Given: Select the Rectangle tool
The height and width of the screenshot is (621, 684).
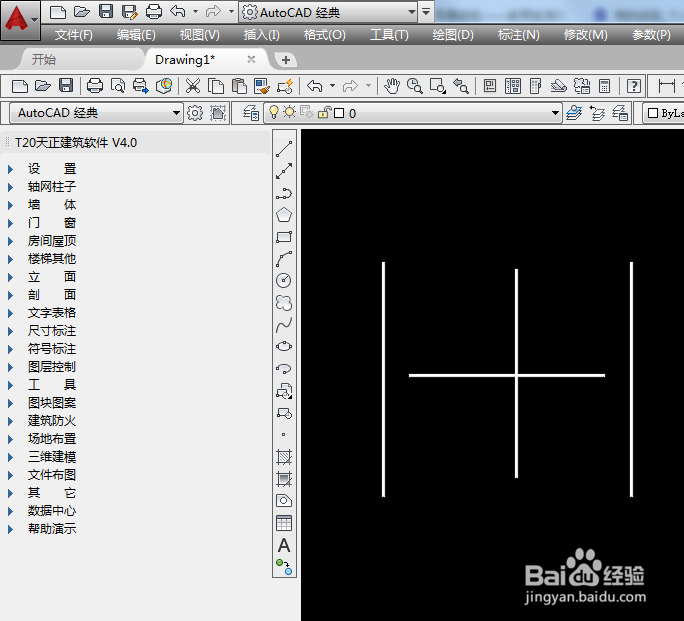Looking at the screenshot, I should pos(284,237).
